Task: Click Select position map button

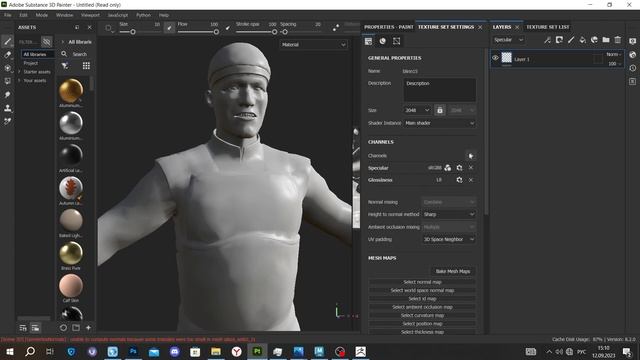Action: point(422,324)
